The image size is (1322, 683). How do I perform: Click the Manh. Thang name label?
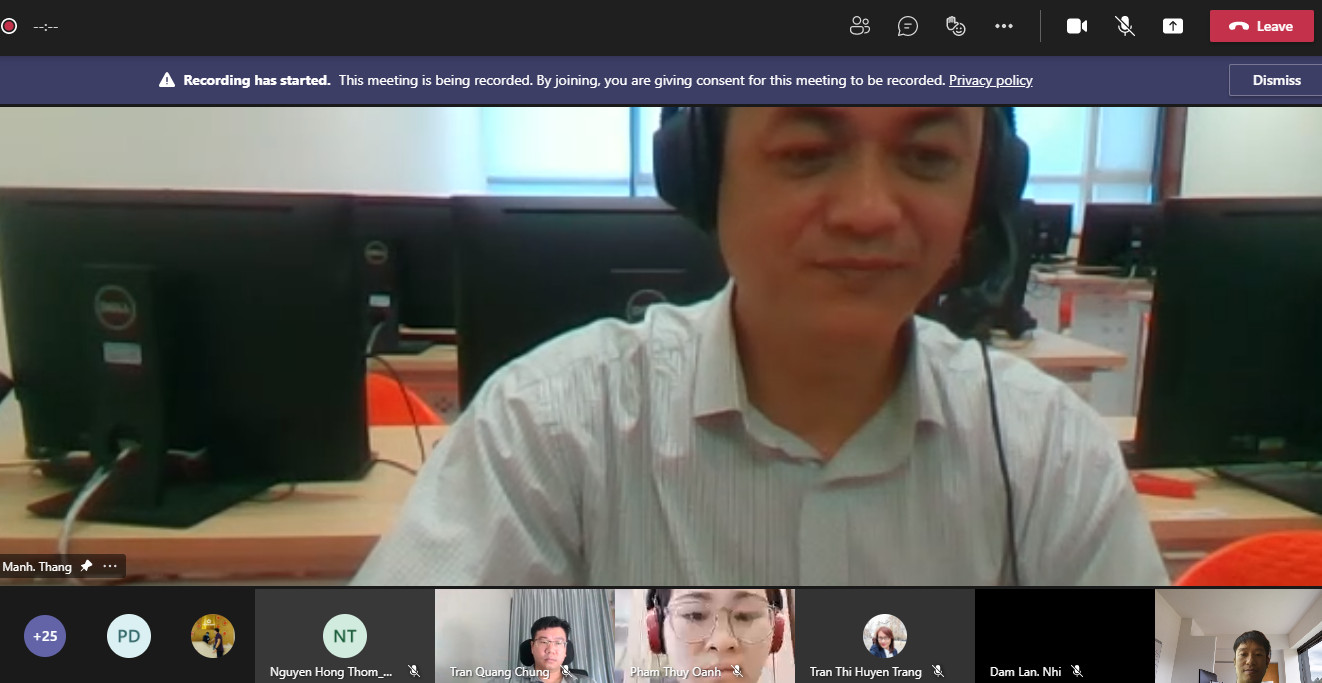tap(37, 566)
